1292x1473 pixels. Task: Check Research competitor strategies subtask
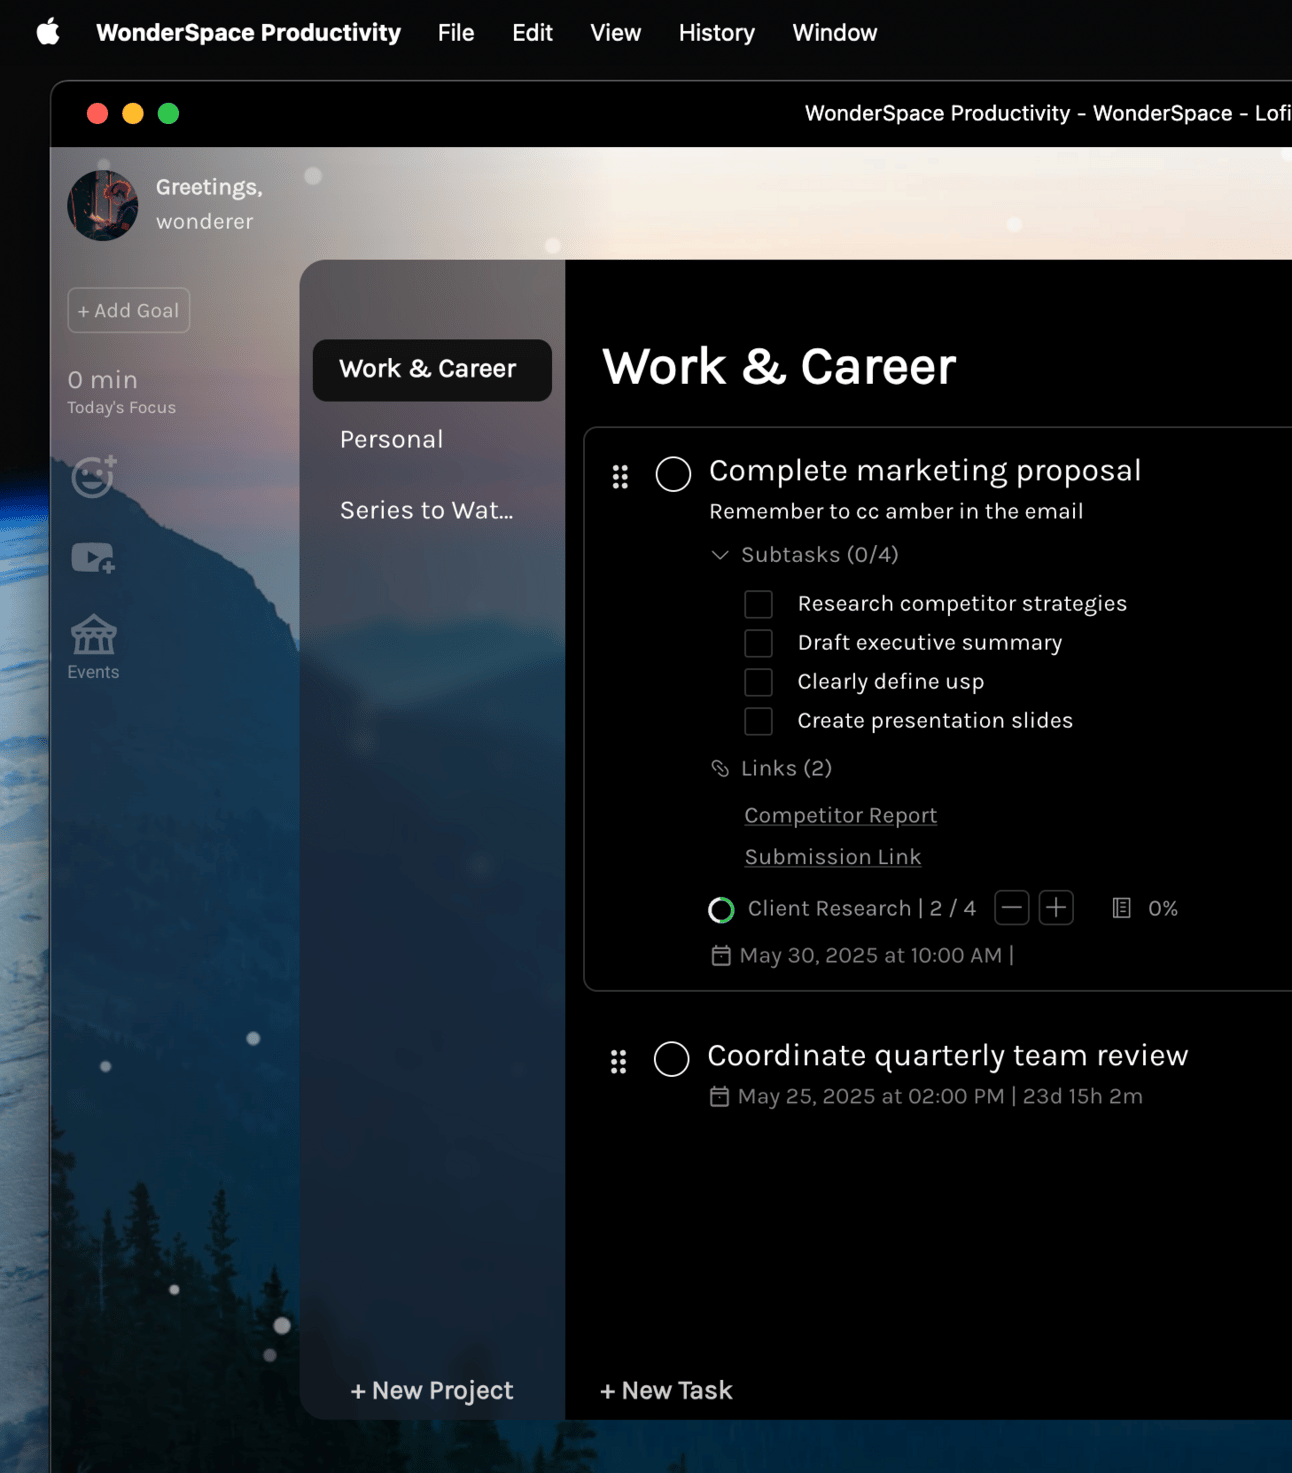[x=758, y=604]
